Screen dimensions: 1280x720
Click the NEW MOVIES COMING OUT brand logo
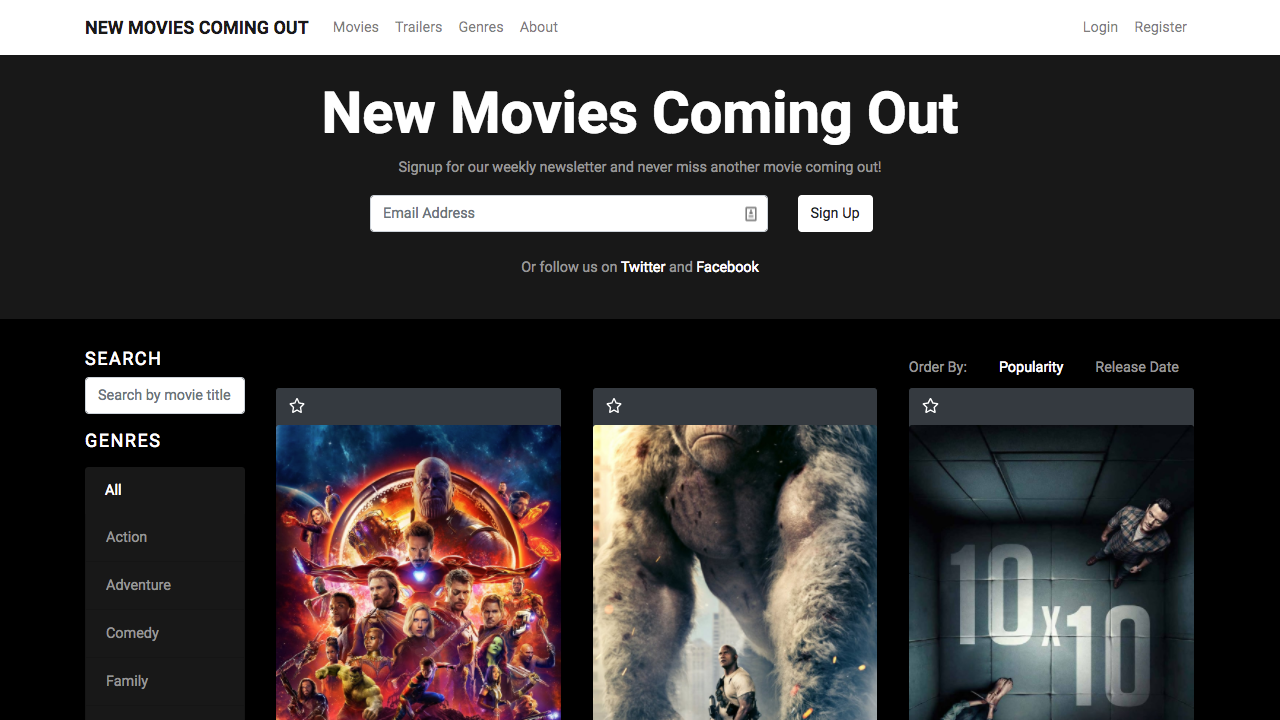(x=197, y=27)
